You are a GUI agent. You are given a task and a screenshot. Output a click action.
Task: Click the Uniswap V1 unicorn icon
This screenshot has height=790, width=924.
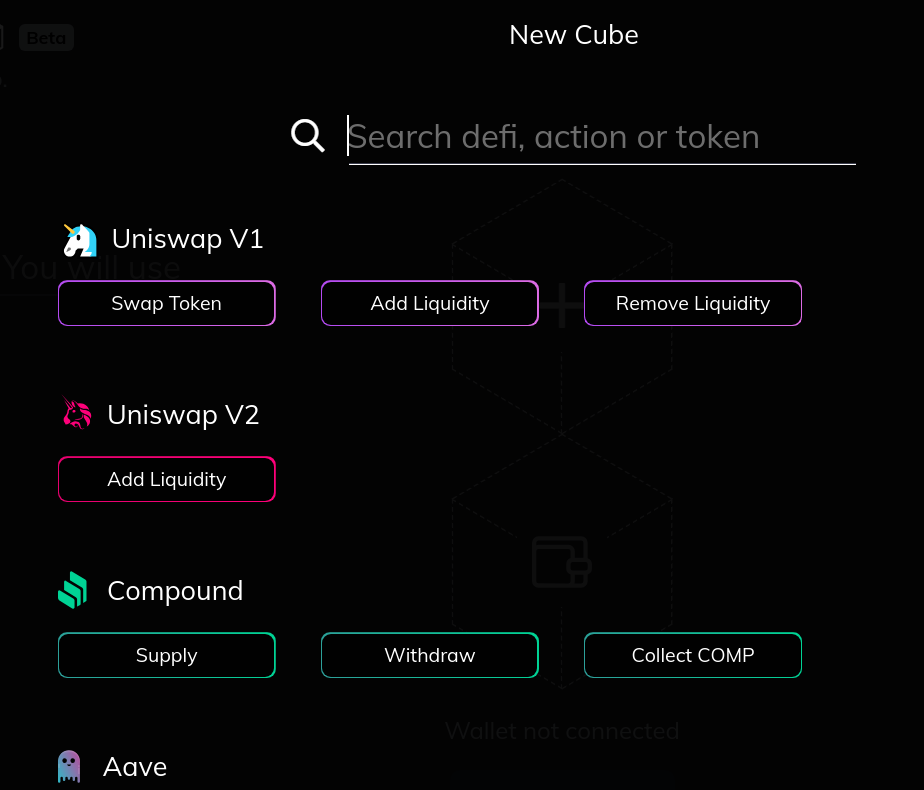point(80,240)
